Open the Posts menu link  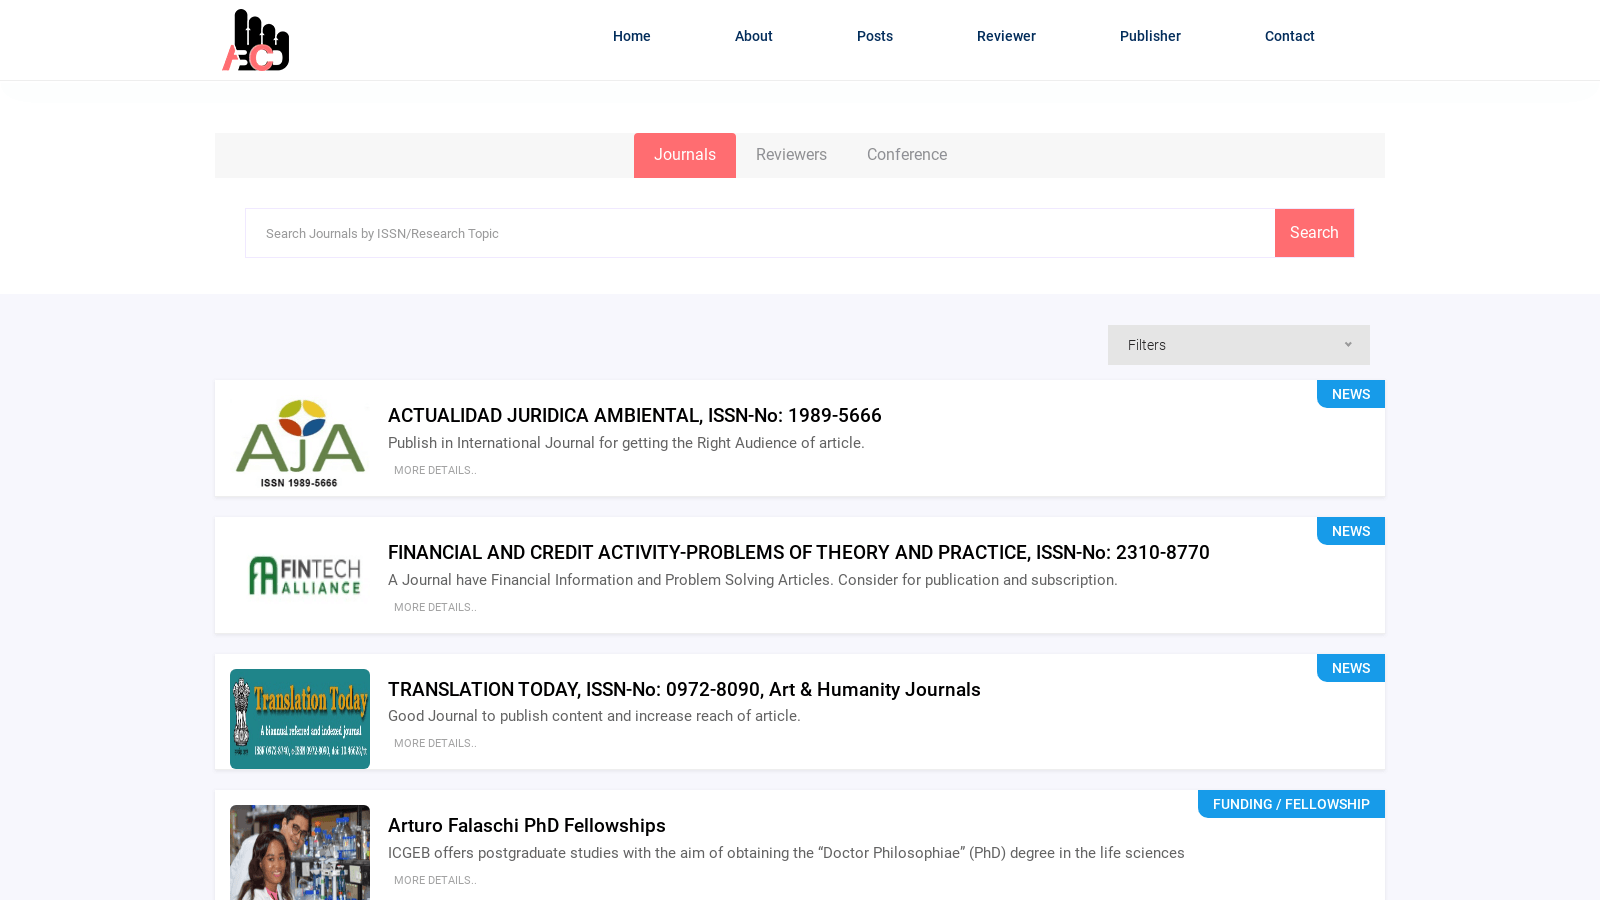click(x=874, y=36)
